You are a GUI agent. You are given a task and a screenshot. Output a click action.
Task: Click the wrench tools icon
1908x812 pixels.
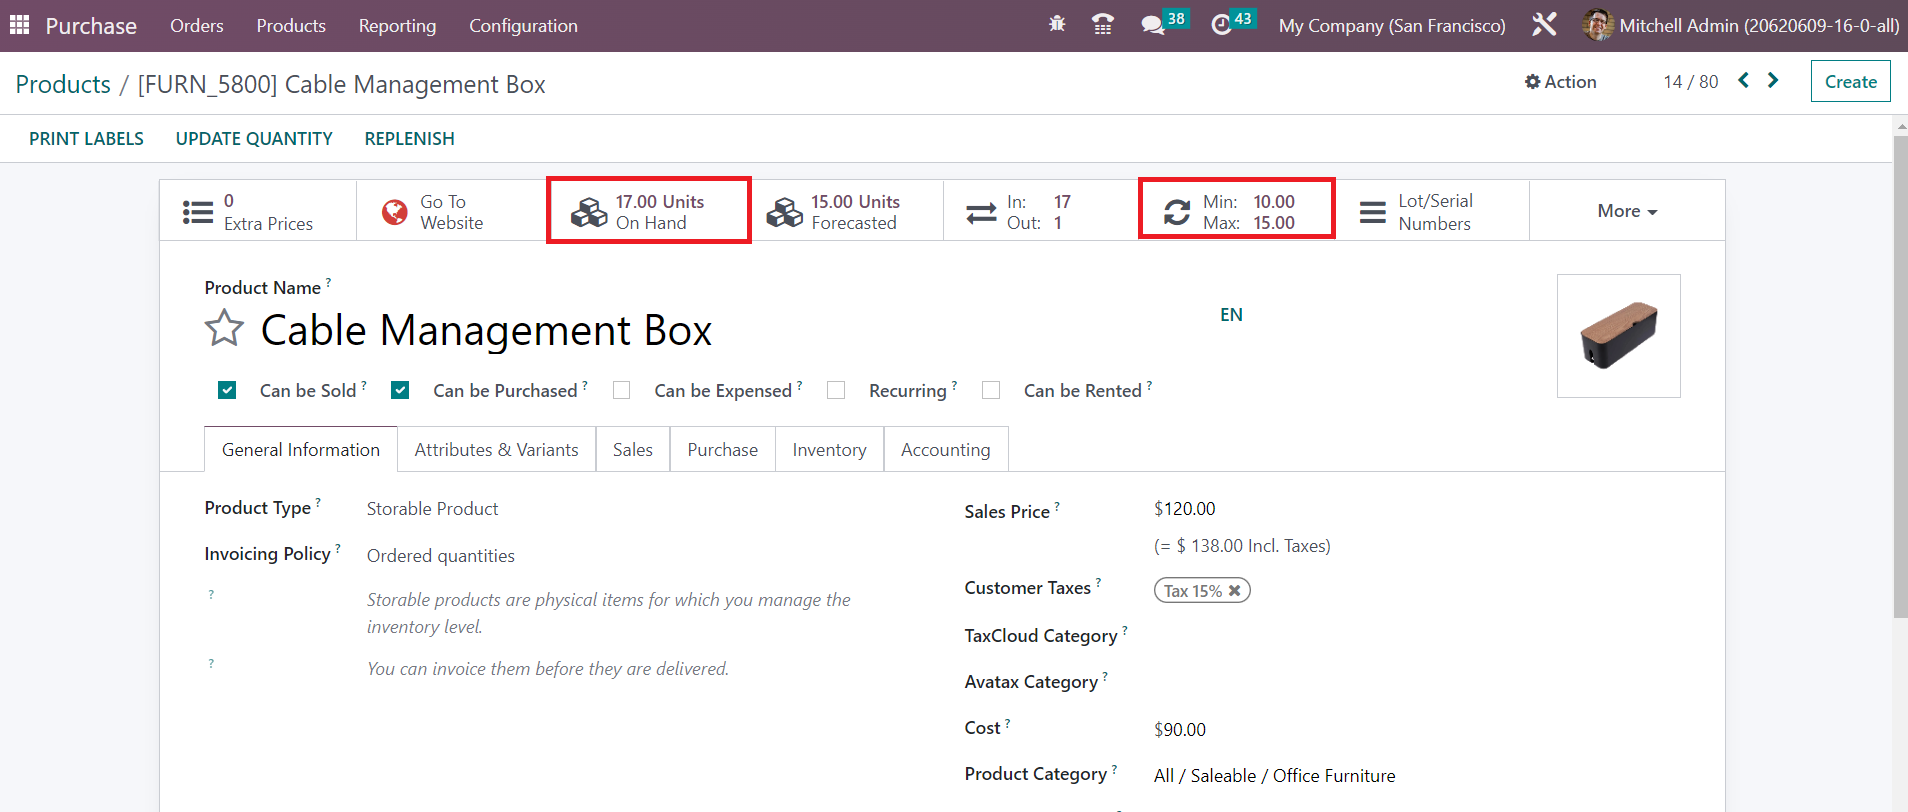[1544, 25]
